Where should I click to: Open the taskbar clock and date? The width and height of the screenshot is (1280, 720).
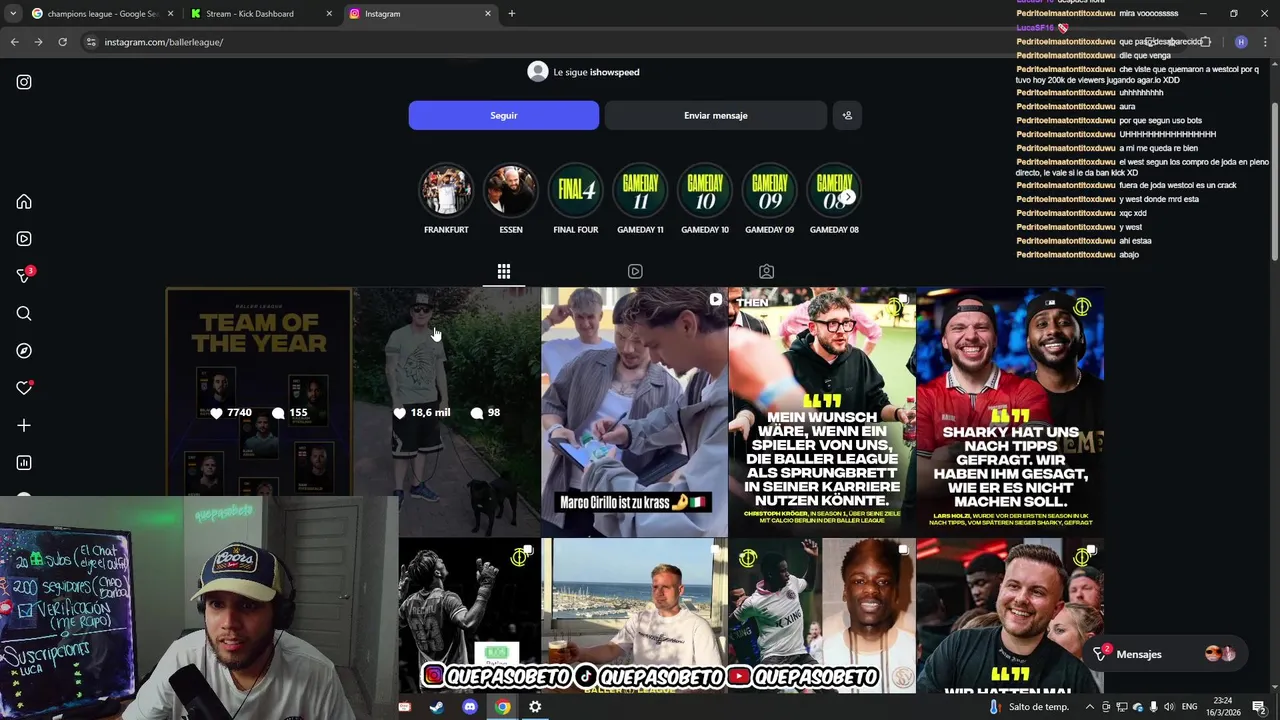[1223, 707]
